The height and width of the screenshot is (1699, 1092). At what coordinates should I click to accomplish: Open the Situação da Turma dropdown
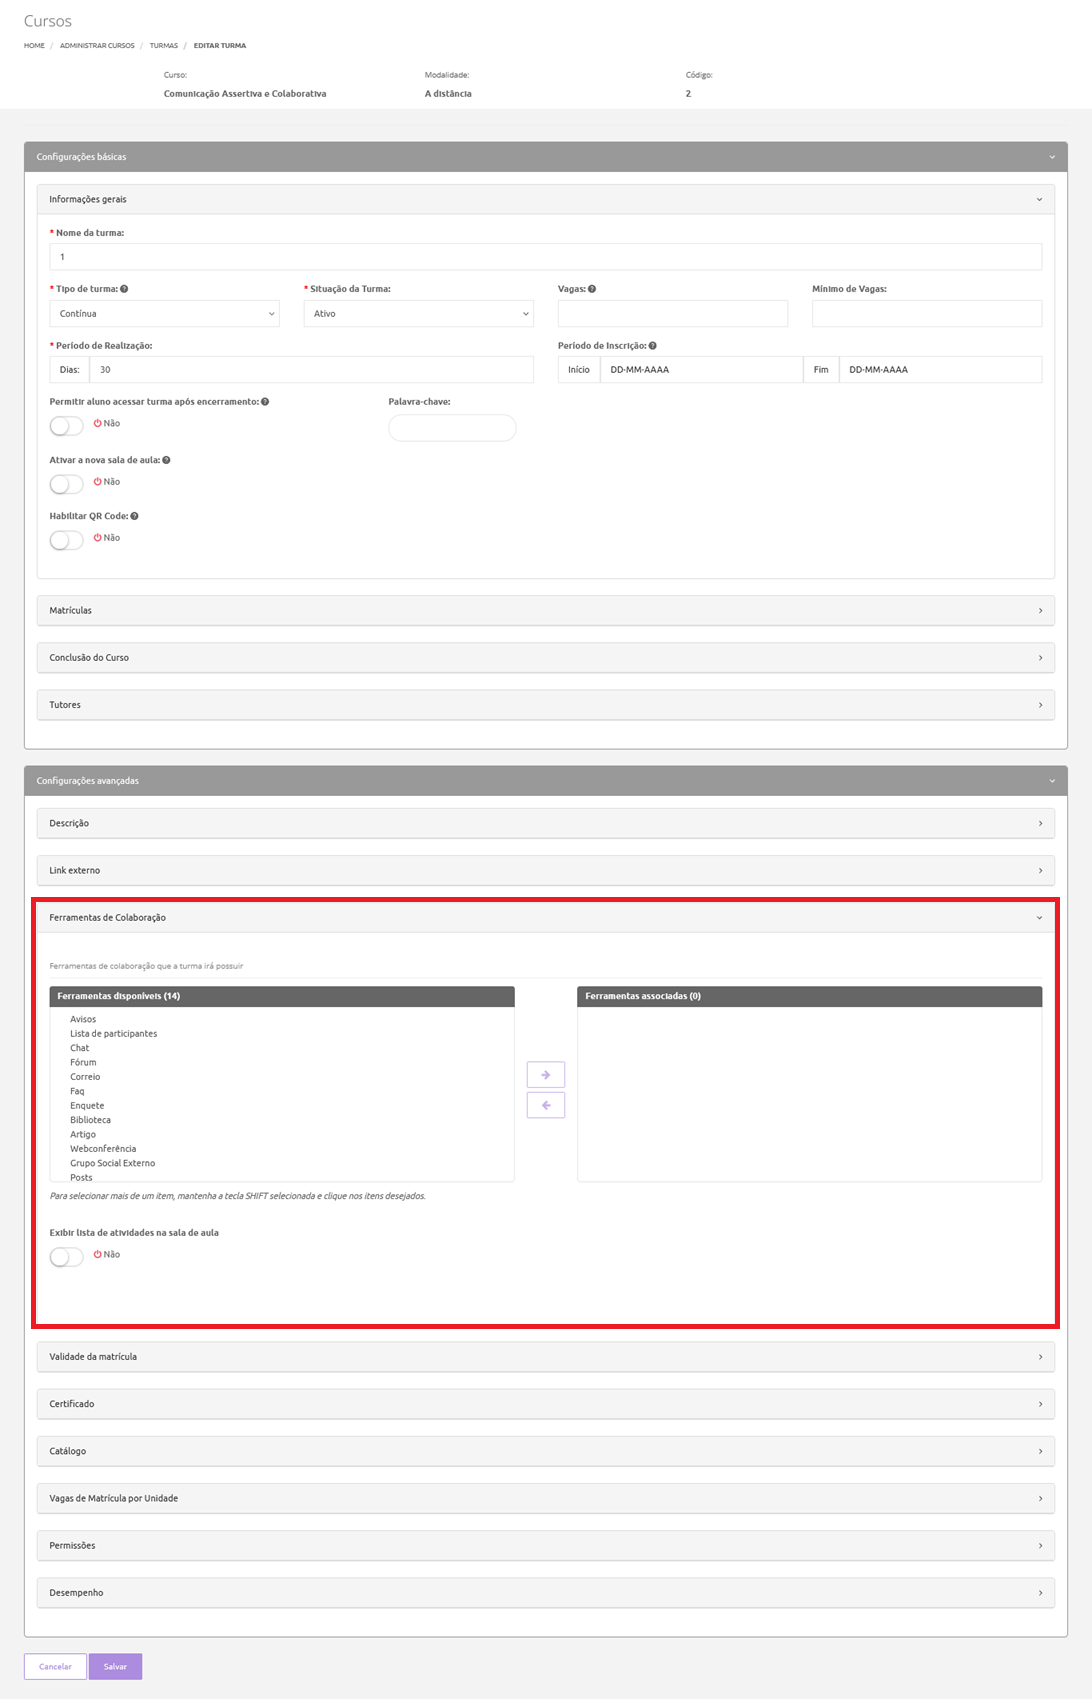click(x=418, y=314)
